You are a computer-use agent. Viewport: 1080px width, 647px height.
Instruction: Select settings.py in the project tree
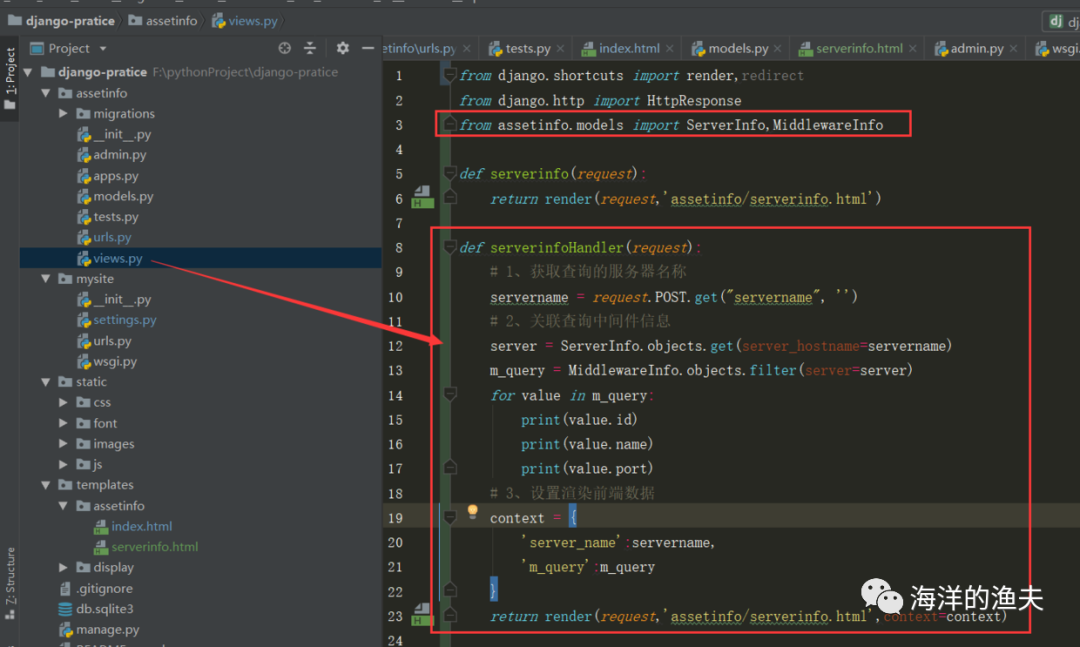click(x=124, y=320)
